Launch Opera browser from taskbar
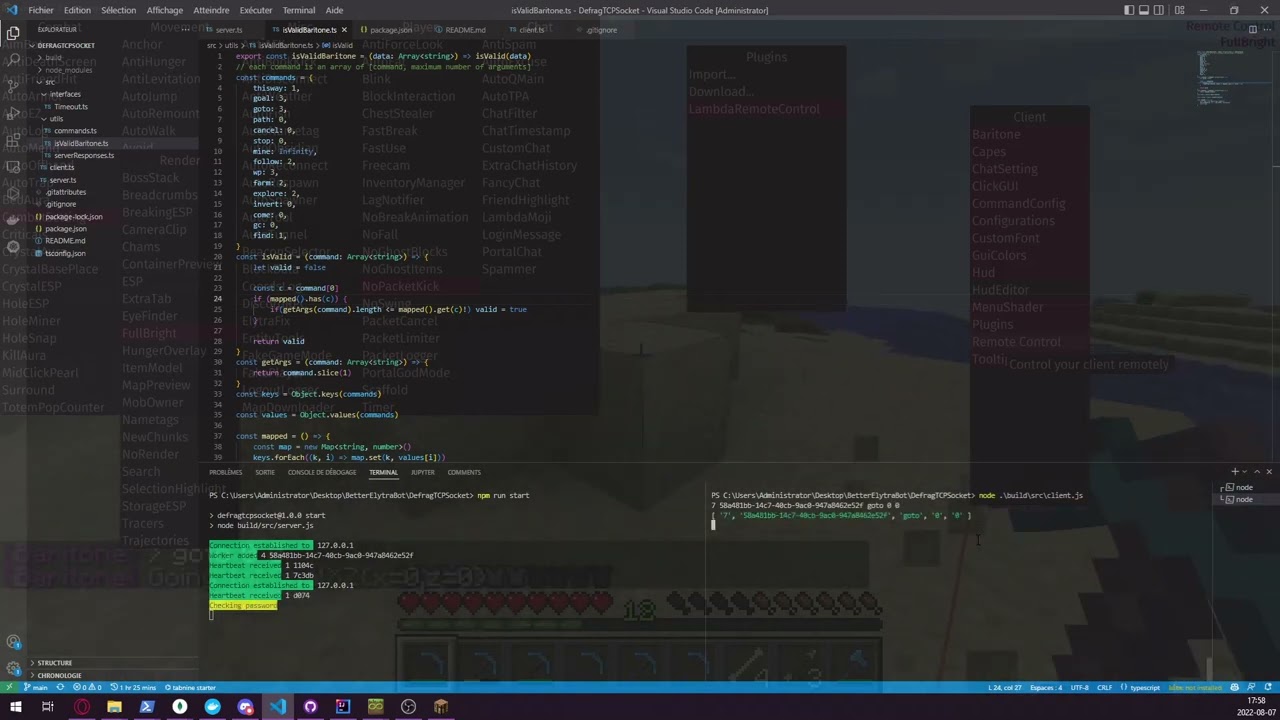1280x720 pixels. click(82, 707)
